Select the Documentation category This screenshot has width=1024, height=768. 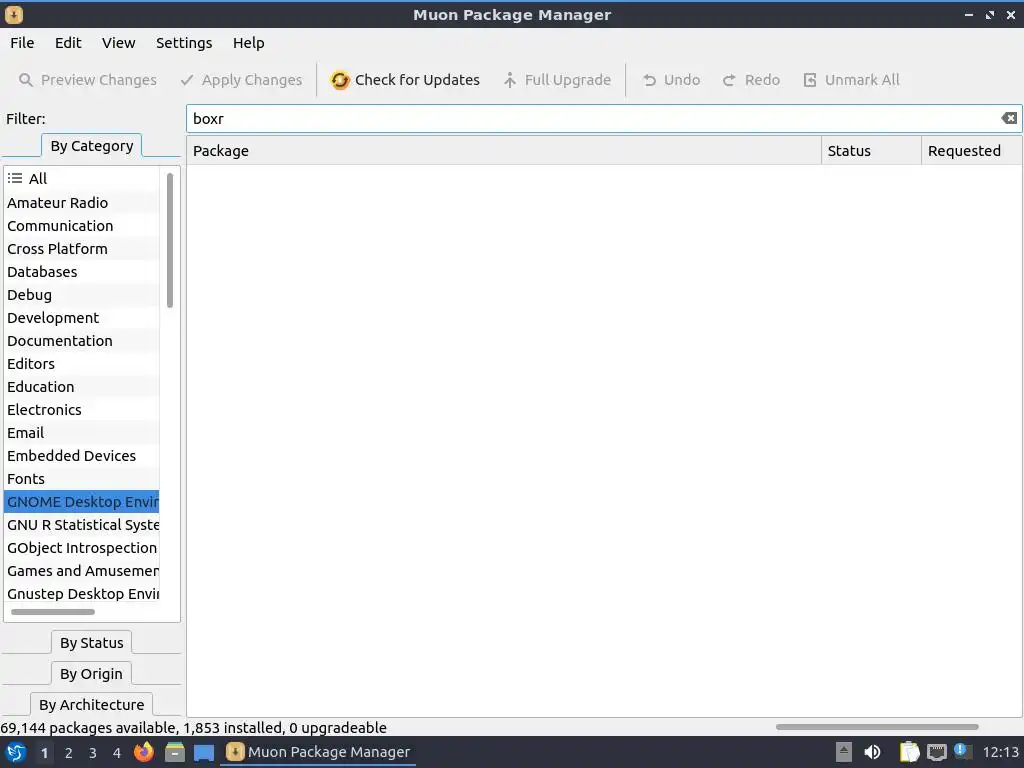(x=82, y=341)
